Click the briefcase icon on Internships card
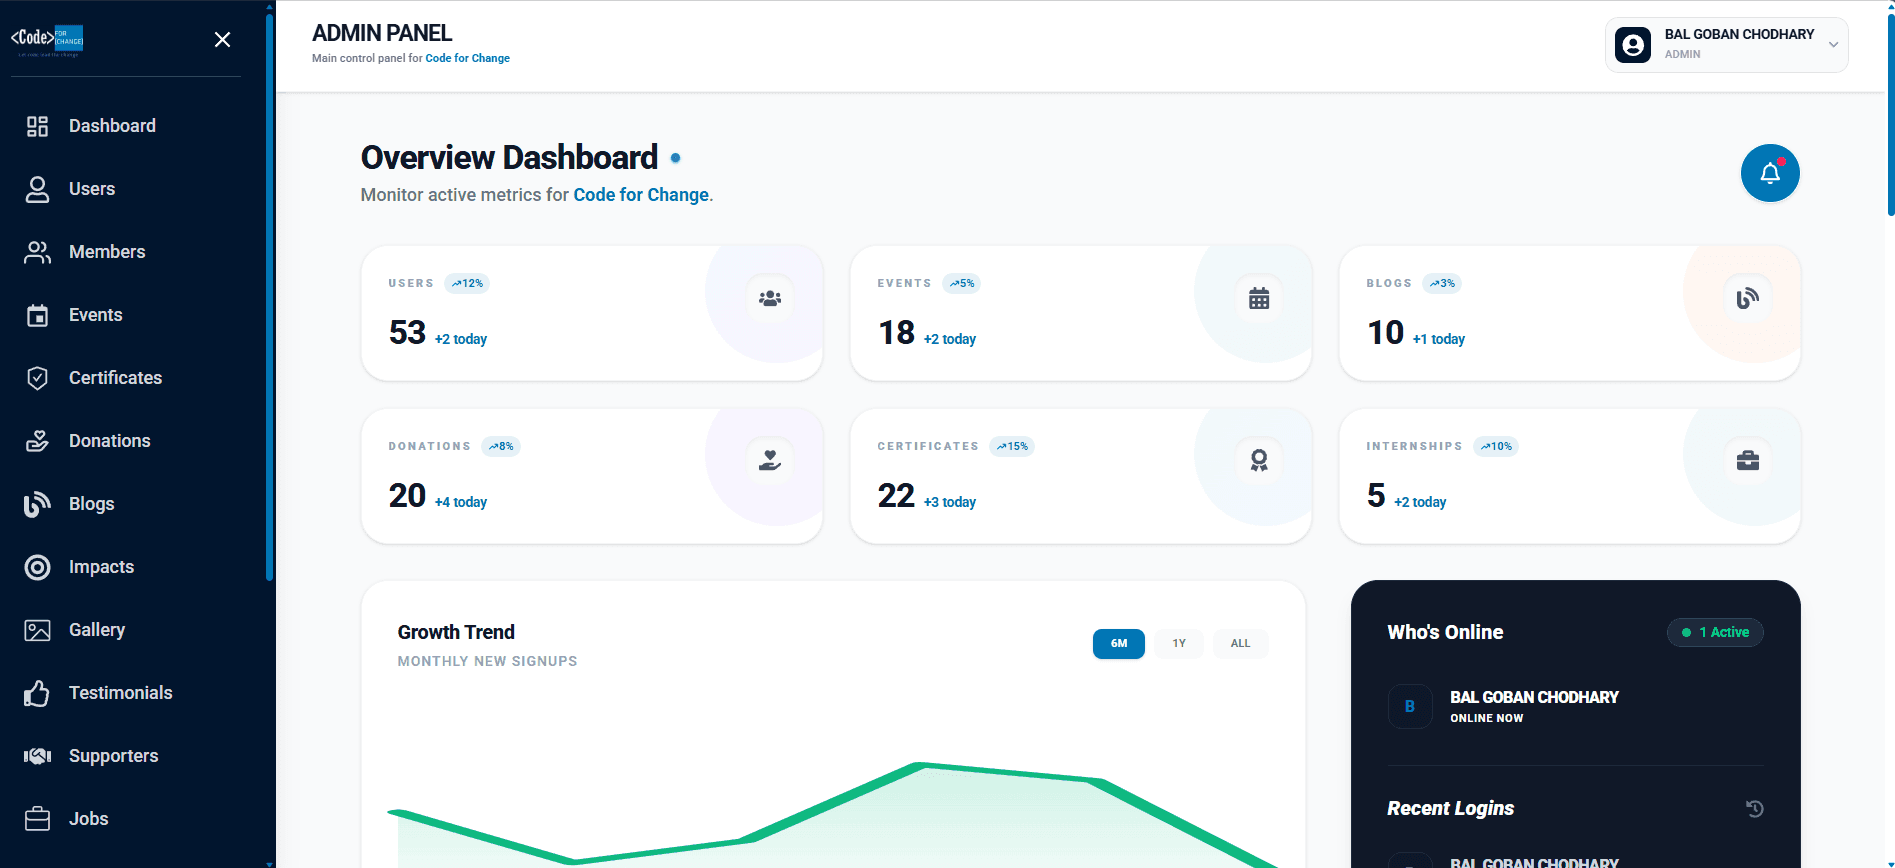 click(x=1748, y=461)
